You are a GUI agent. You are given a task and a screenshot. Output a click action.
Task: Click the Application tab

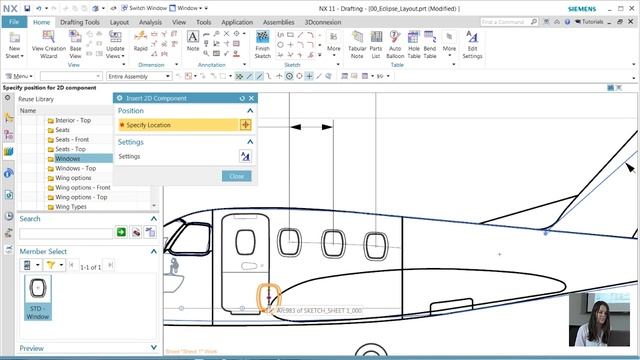coord(237,22)
